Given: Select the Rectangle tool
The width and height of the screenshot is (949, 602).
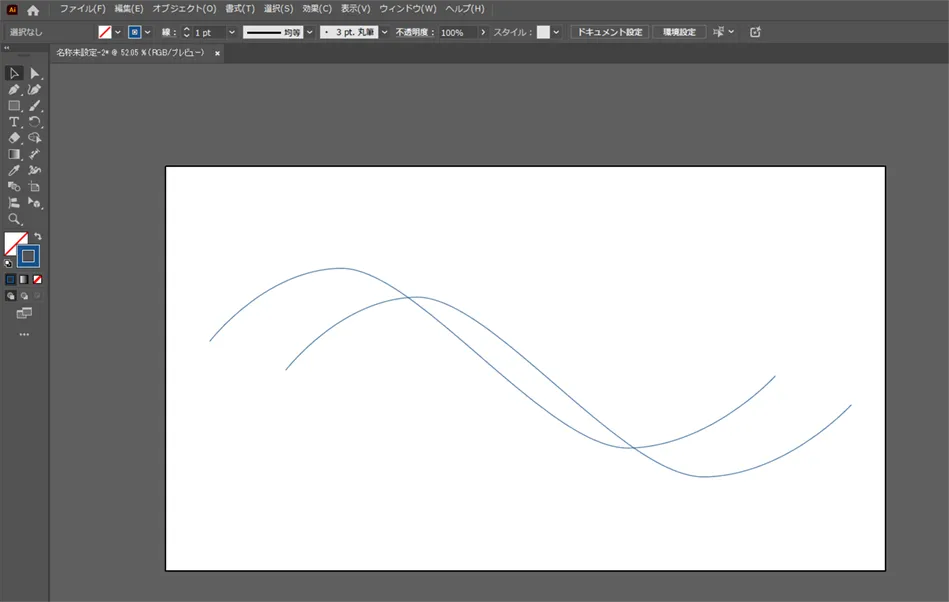Looking at the screenshot, I should click(x=14, y=106).
